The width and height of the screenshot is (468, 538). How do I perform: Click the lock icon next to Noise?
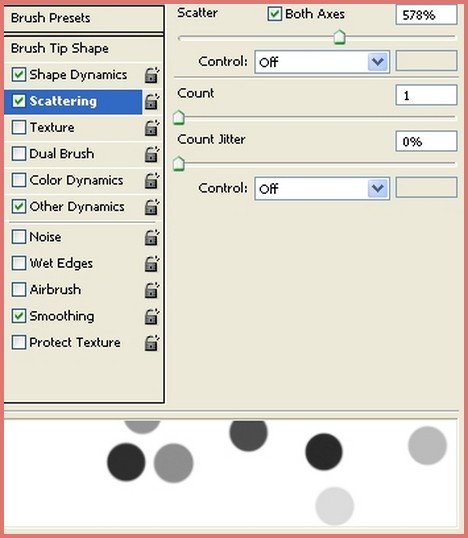(151, 237)
